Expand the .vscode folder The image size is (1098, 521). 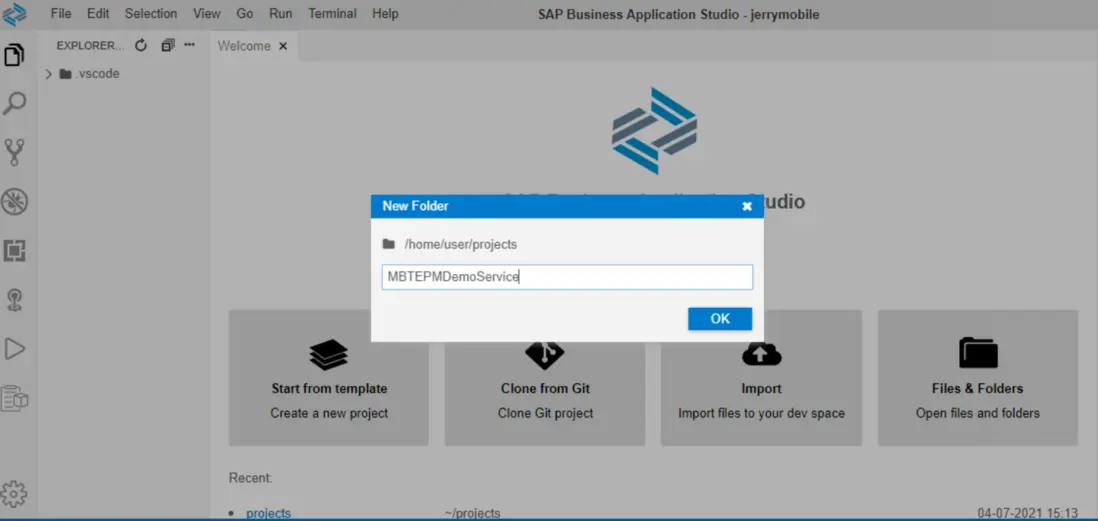point(48,74)
